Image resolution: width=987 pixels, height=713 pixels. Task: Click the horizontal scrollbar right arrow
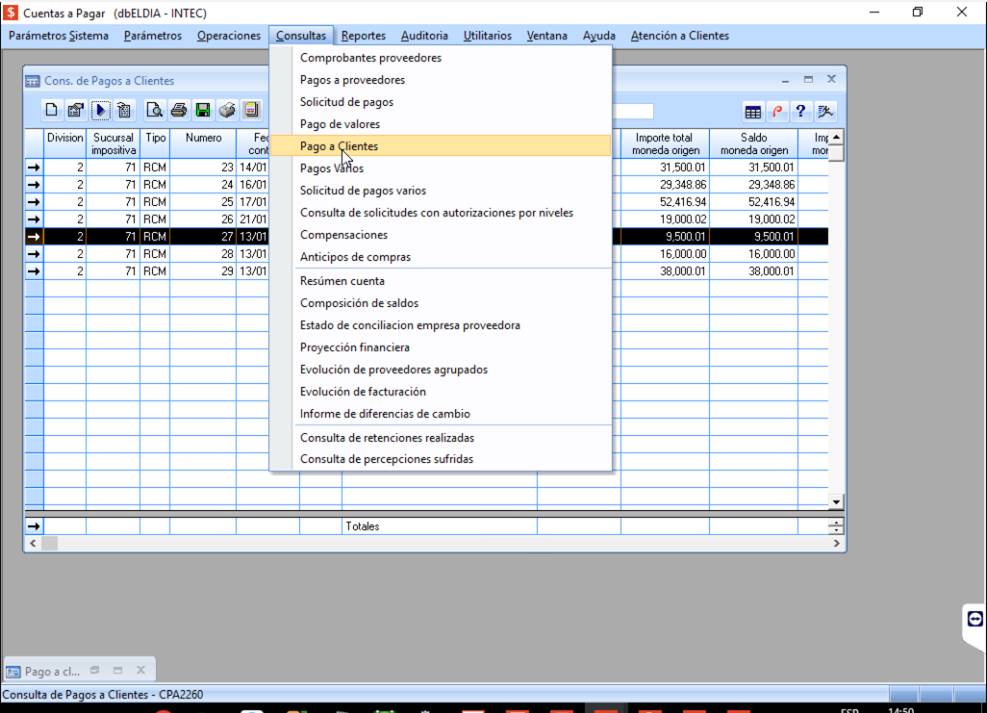pos(837,543)
